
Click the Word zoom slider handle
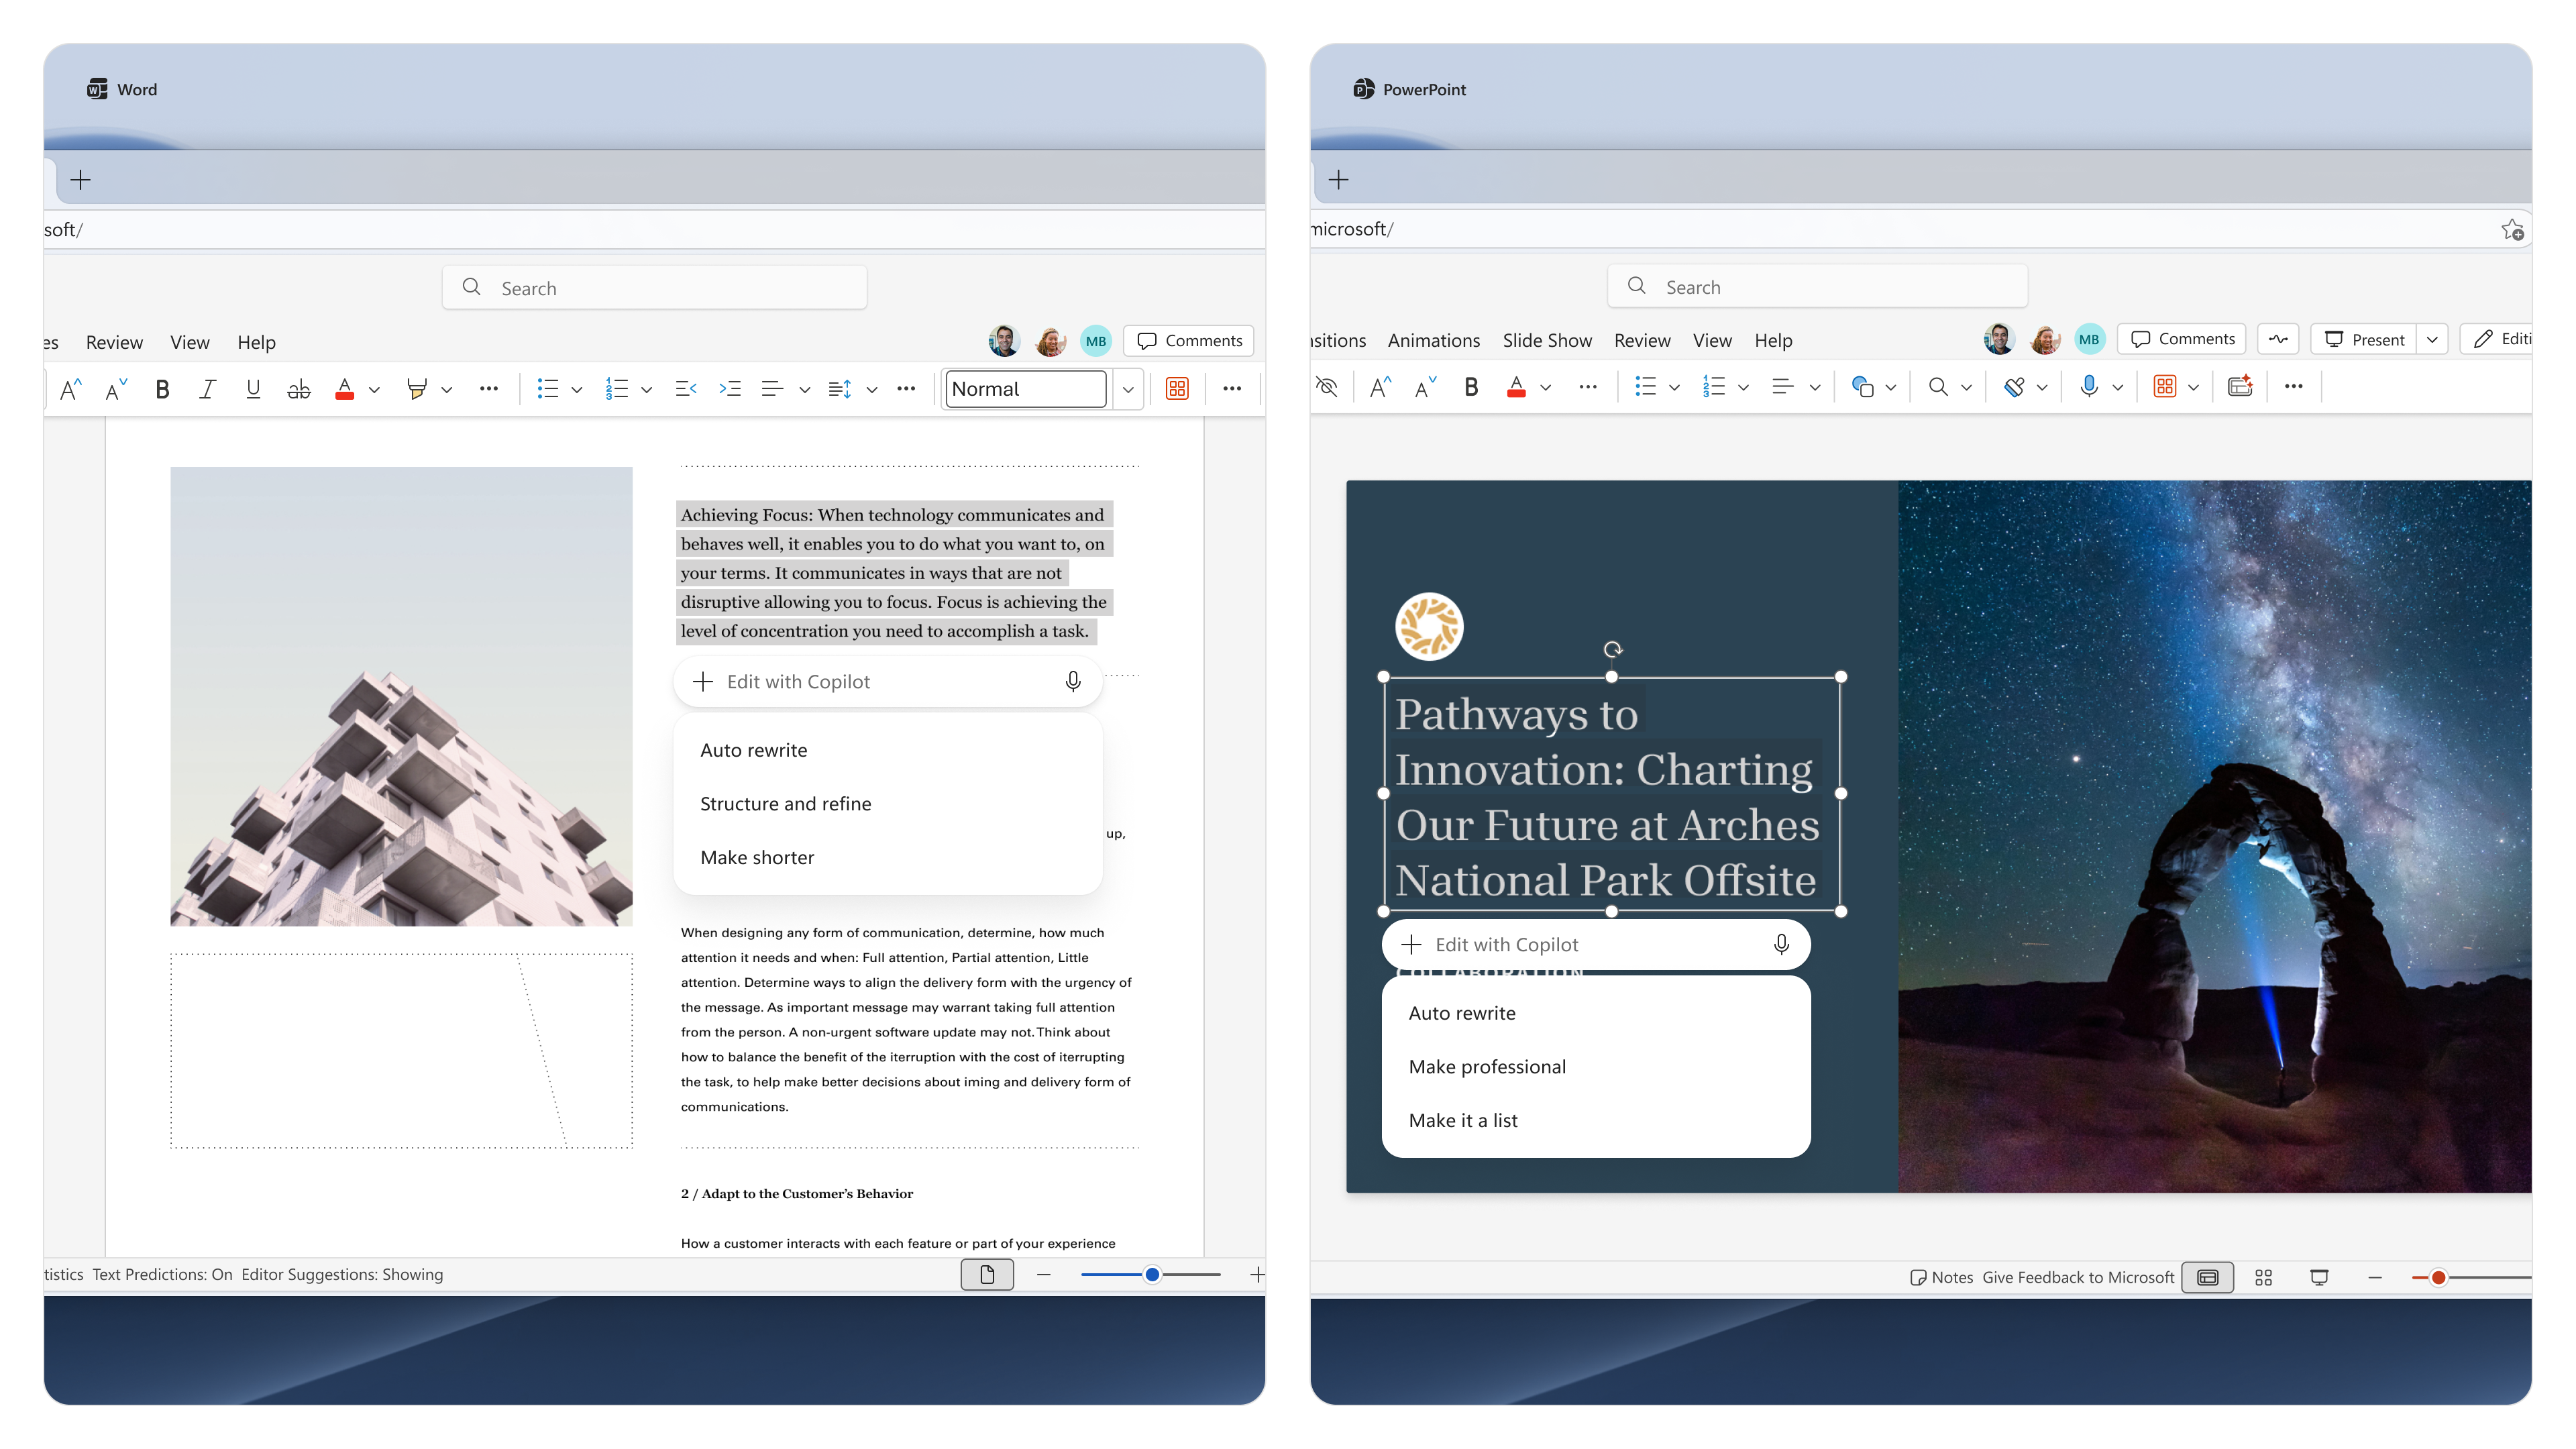tap(1152, 1274)
